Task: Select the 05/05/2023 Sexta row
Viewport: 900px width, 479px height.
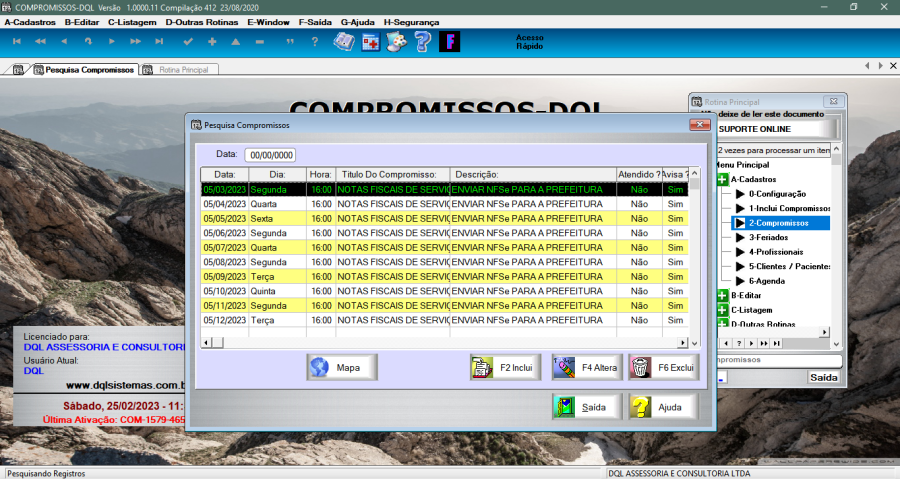Action: point(400,218)
